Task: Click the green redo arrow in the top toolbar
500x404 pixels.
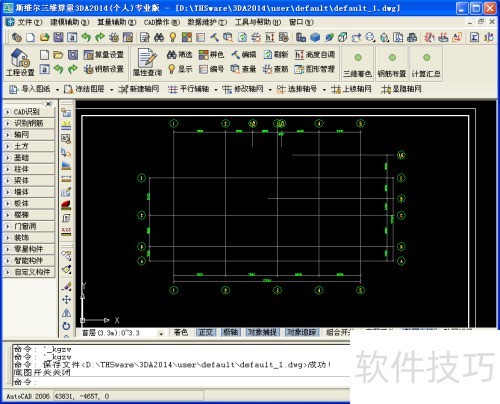Action: point(100,37)
